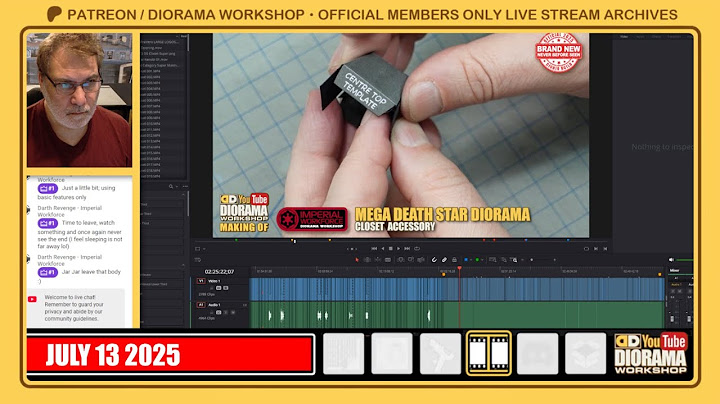Viewport: 720px width, 404px height.
Task: Toggle timeline Snapping magnet
Action: point(434,260)
